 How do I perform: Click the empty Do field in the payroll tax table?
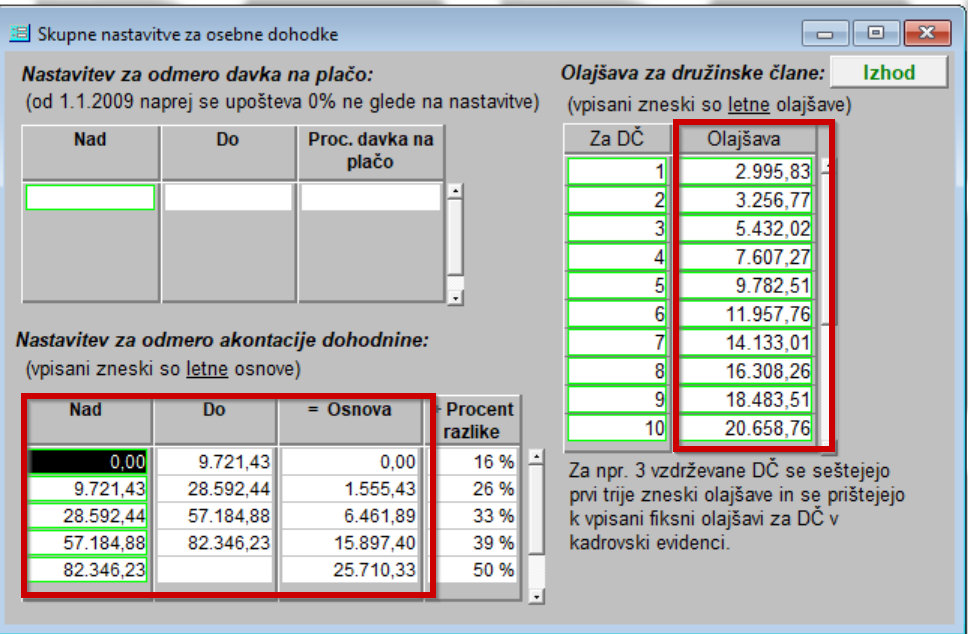(x=228, y=198)
